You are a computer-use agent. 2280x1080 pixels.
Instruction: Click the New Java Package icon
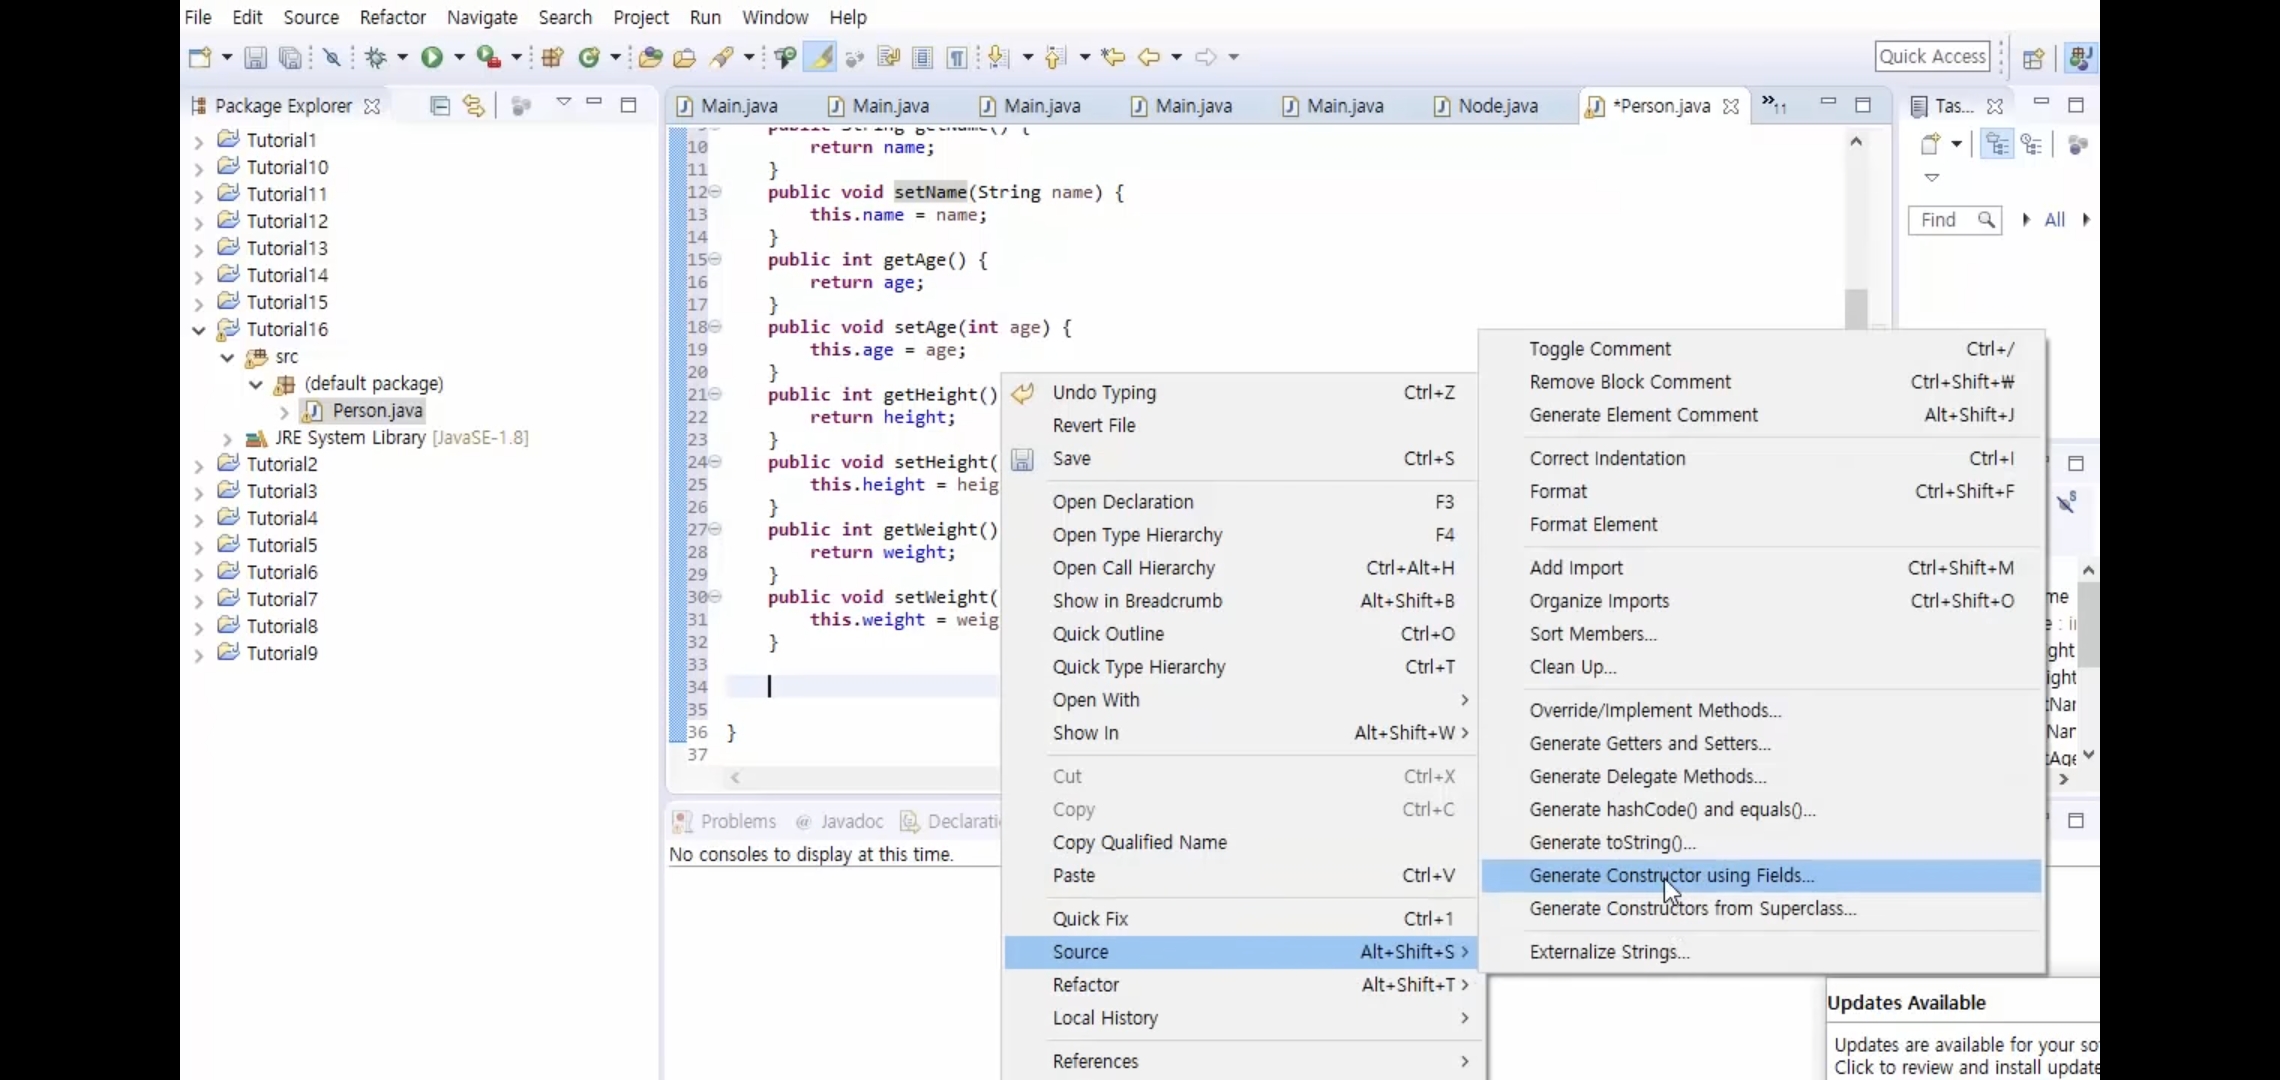click(552, 57)
